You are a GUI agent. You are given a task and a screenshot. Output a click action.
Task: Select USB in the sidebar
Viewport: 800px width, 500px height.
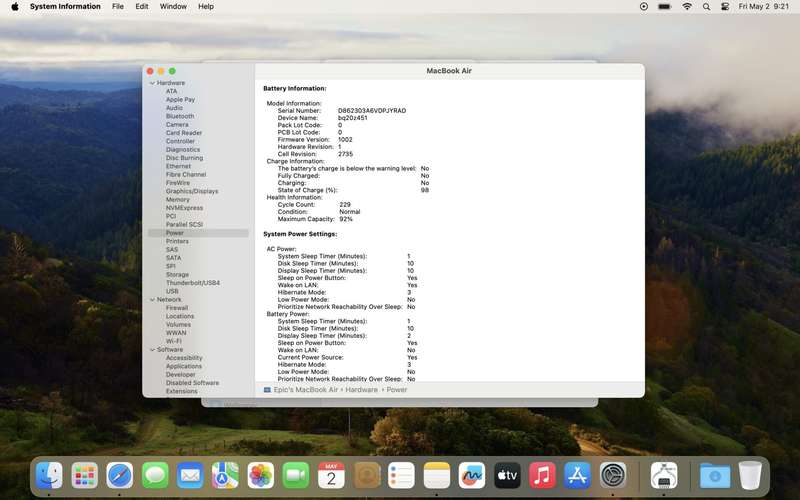click(x=172, y=291)
